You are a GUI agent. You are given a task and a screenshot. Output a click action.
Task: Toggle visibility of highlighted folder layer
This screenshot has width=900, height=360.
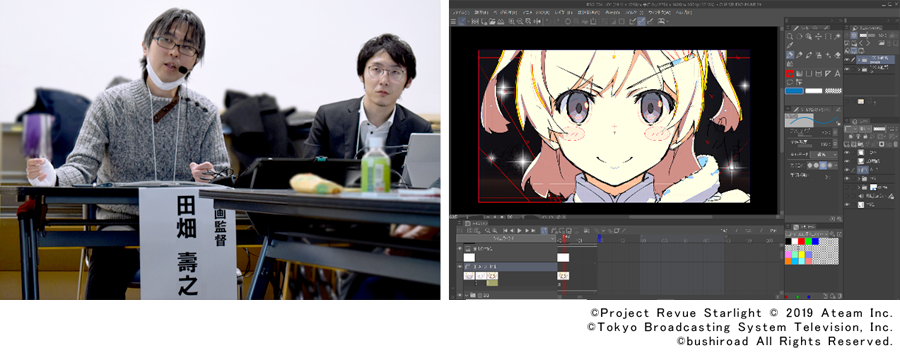tap(847, 170)
